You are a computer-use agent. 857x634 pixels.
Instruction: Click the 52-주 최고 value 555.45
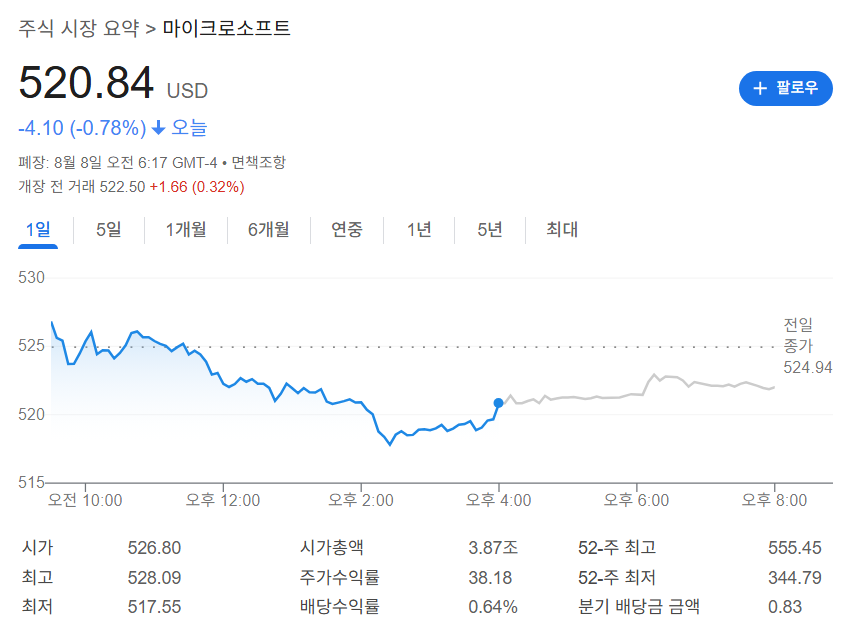click(794, 548)
